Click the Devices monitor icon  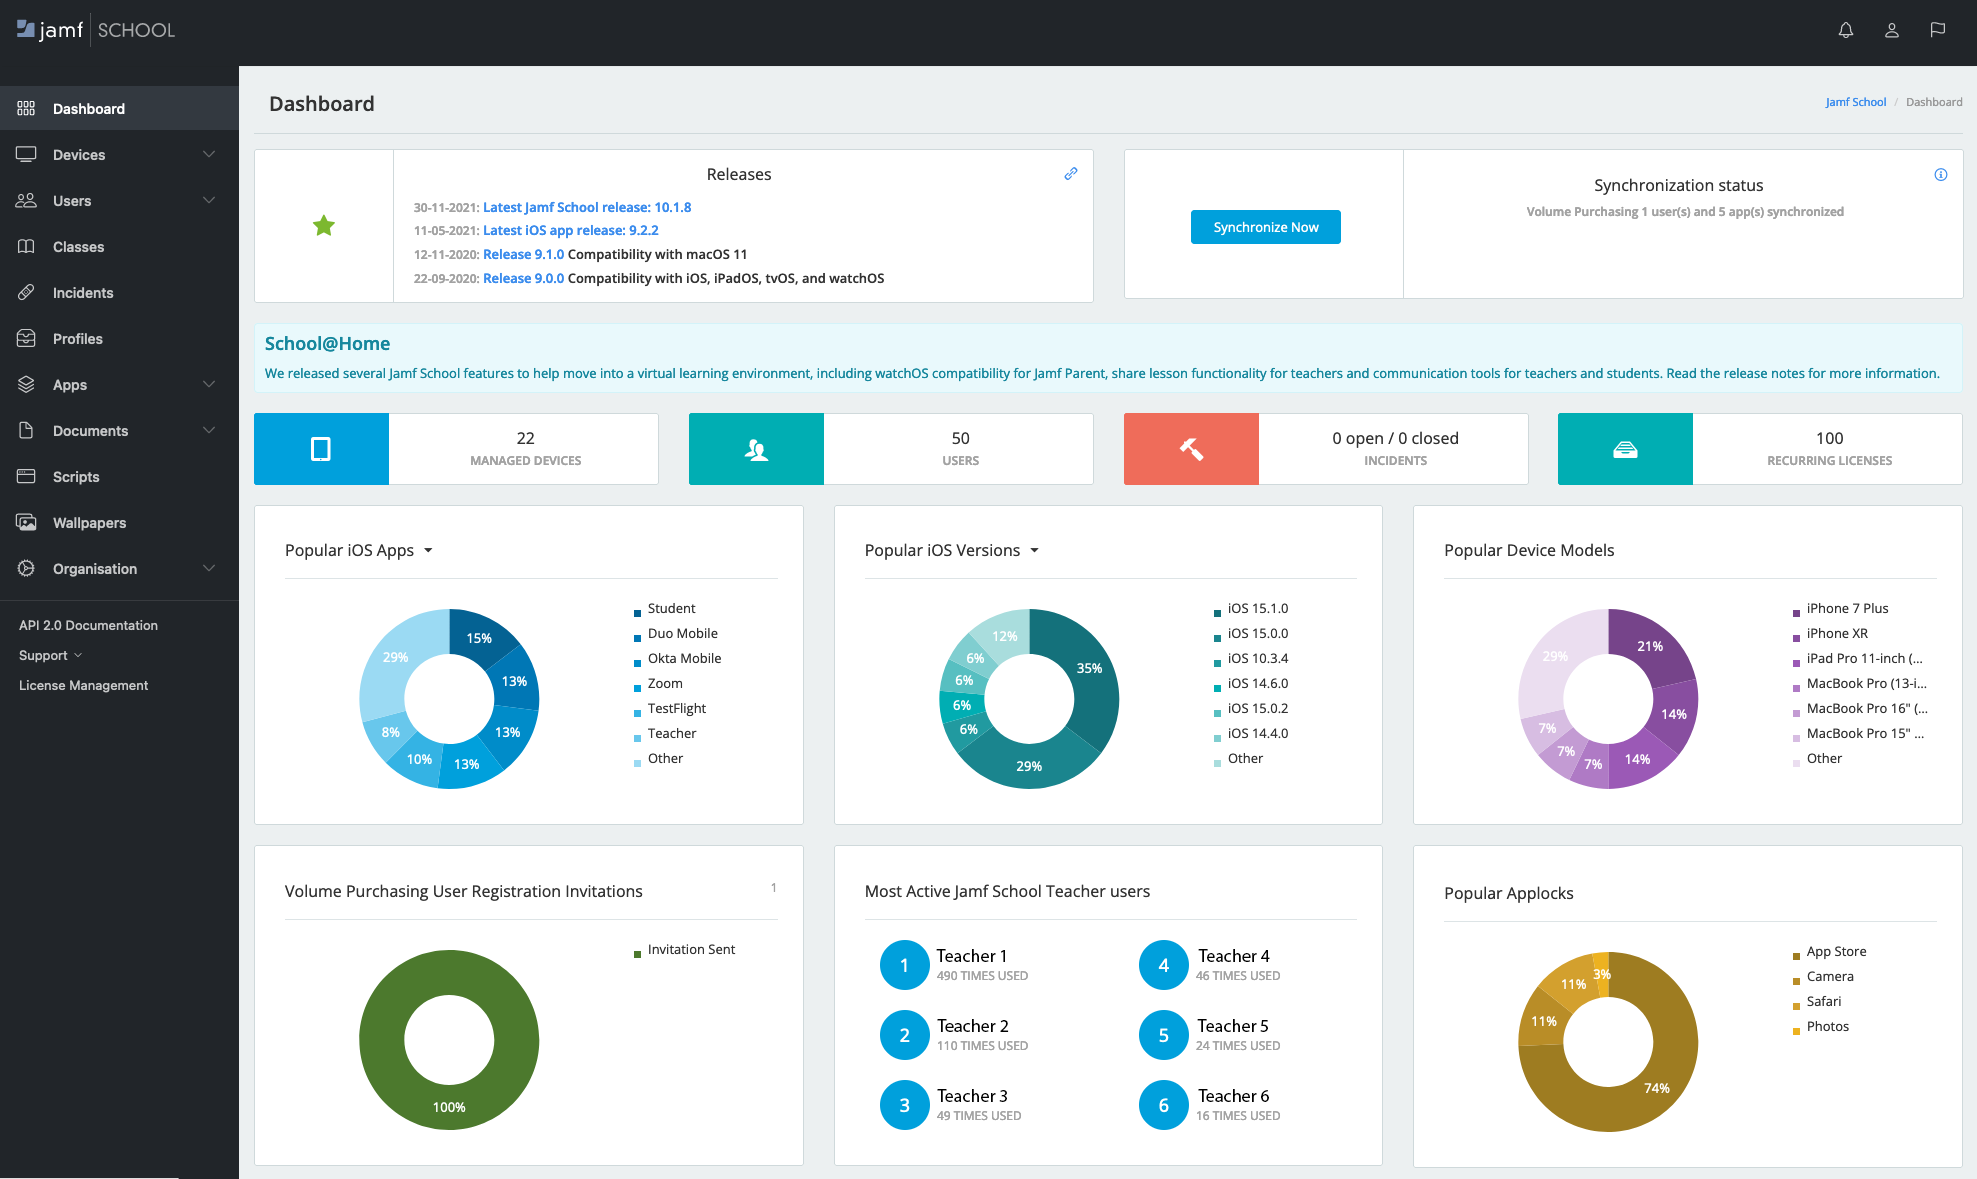26,154
